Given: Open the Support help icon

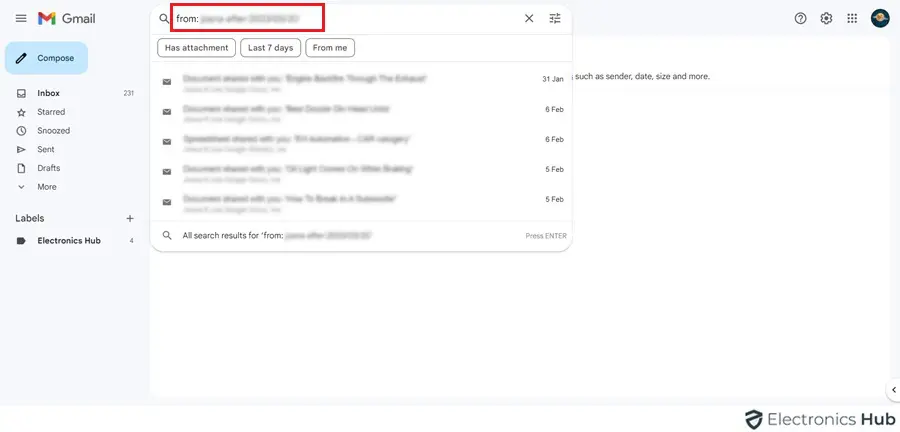Looking at the screenshot, I should click(800, 18).
